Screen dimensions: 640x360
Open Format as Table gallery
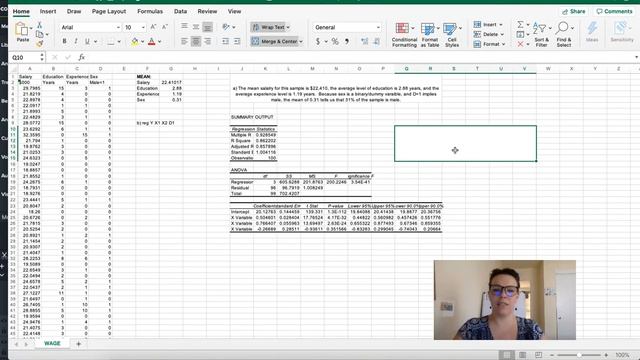click(x=430, y=35)
